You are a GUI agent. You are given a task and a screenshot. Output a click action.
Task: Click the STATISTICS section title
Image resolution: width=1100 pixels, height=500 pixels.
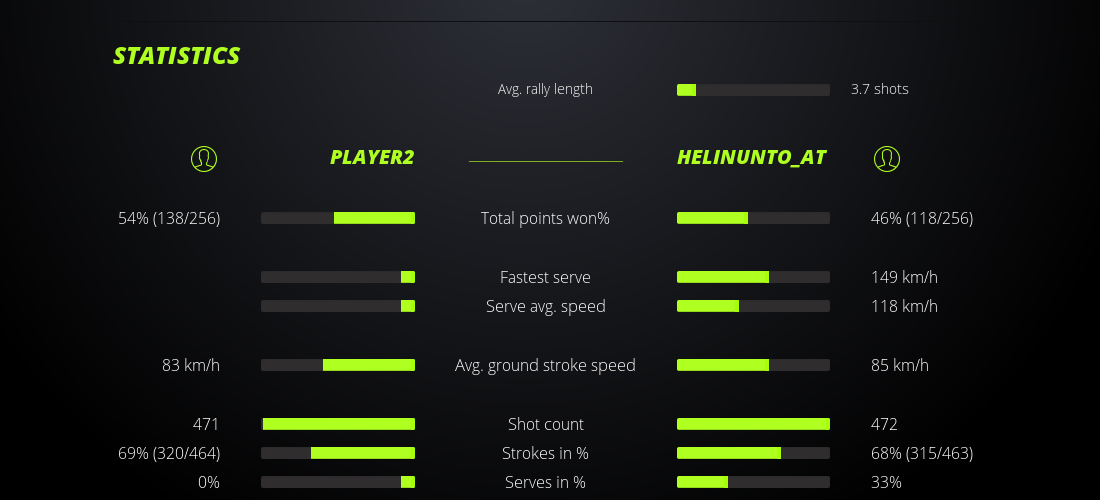[x=177, y=56]
